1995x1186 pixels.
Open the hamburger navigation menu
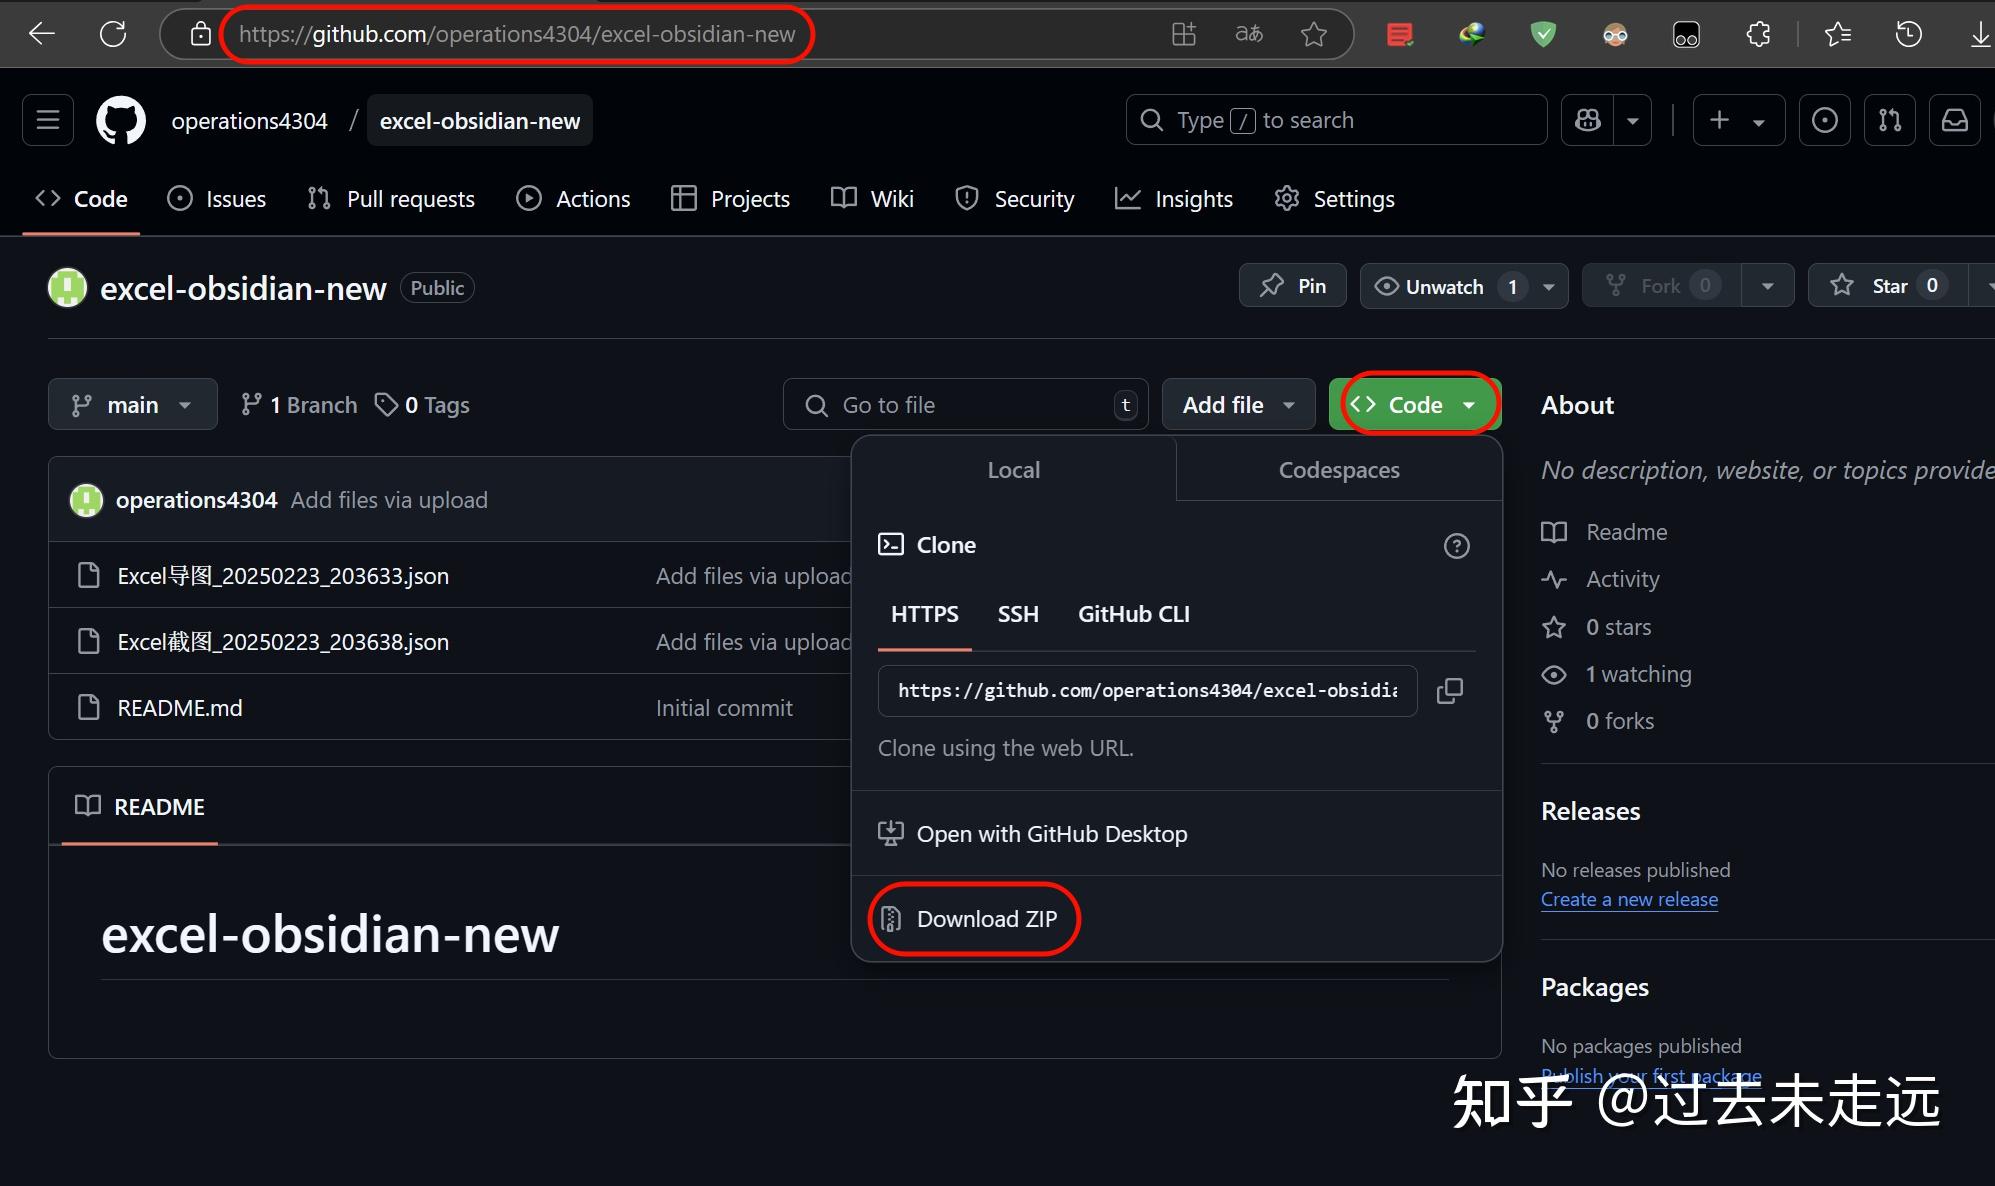tap(47, 120)
